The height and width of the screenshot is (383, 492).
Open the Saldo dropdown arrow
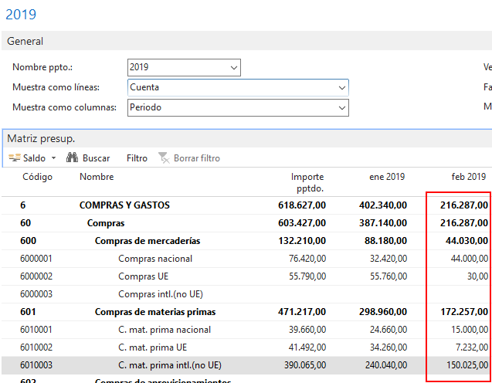click(54, 158)
